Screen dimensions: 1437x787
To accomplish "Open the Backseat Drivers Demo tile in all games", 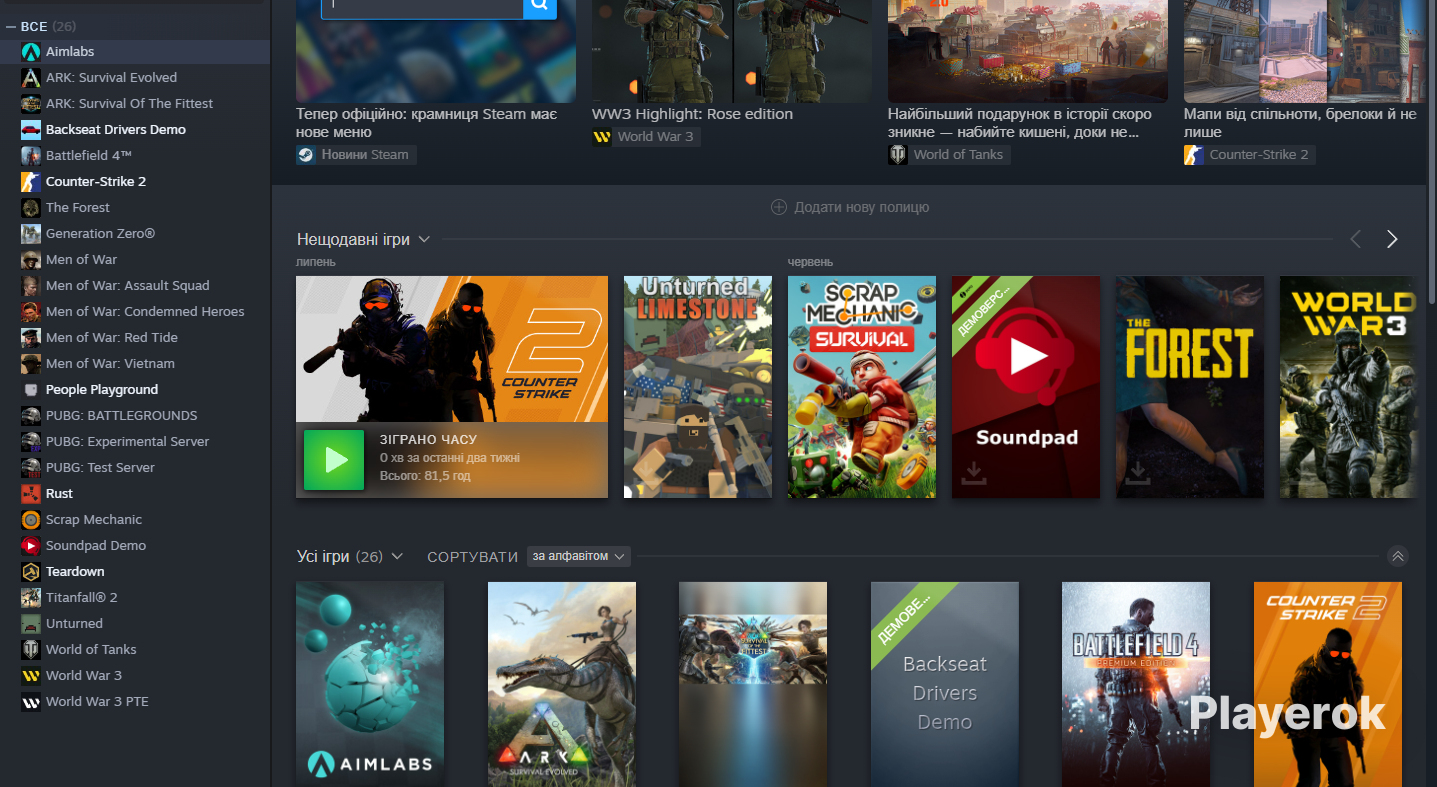I will [945, 684].
